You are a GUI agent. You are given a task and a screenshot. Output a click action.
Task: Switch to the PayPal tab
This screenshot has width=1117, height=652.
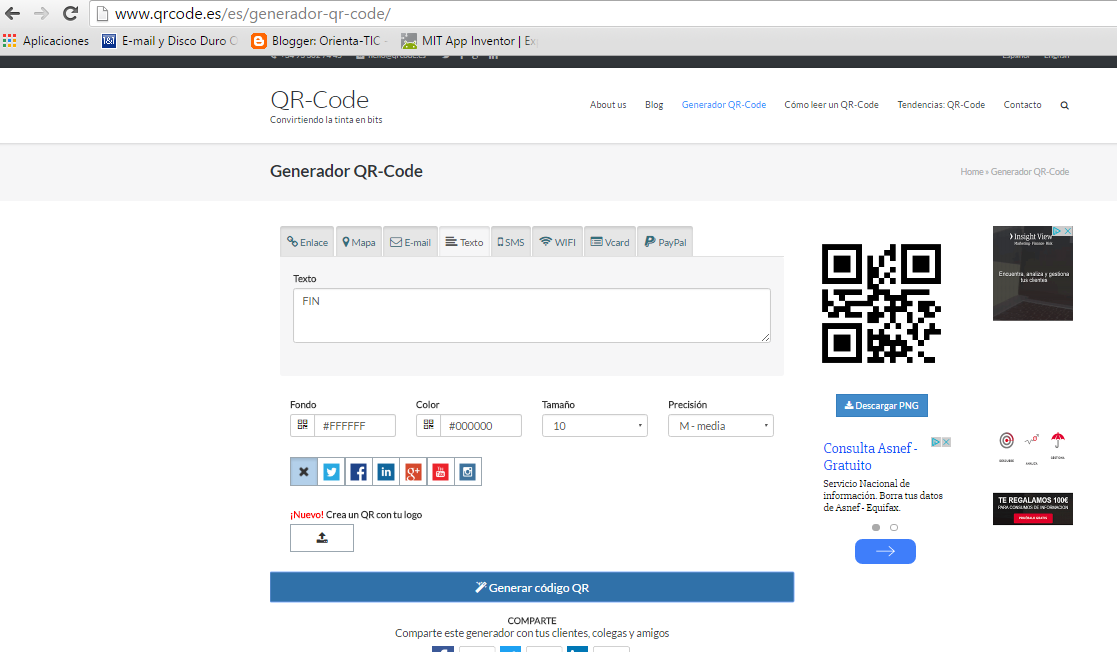pyautogui.click(x=665, y=242)
